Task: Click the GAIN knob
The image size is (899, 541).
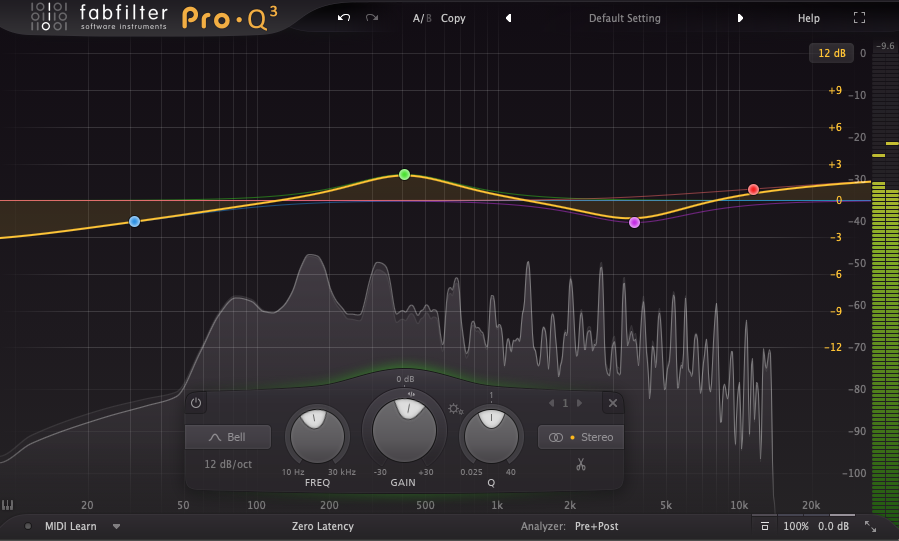Action: click(x=404, y=427)
